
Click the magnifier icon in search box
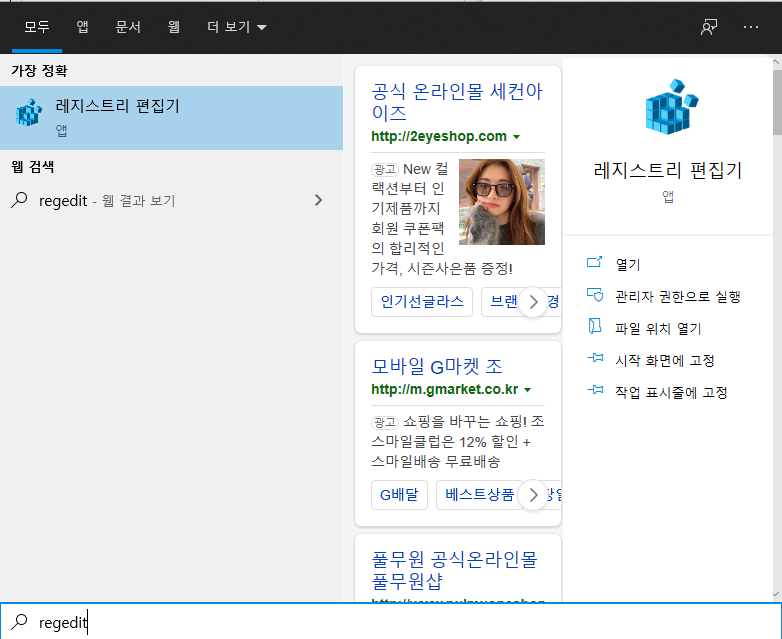click(x=19, y=622)
